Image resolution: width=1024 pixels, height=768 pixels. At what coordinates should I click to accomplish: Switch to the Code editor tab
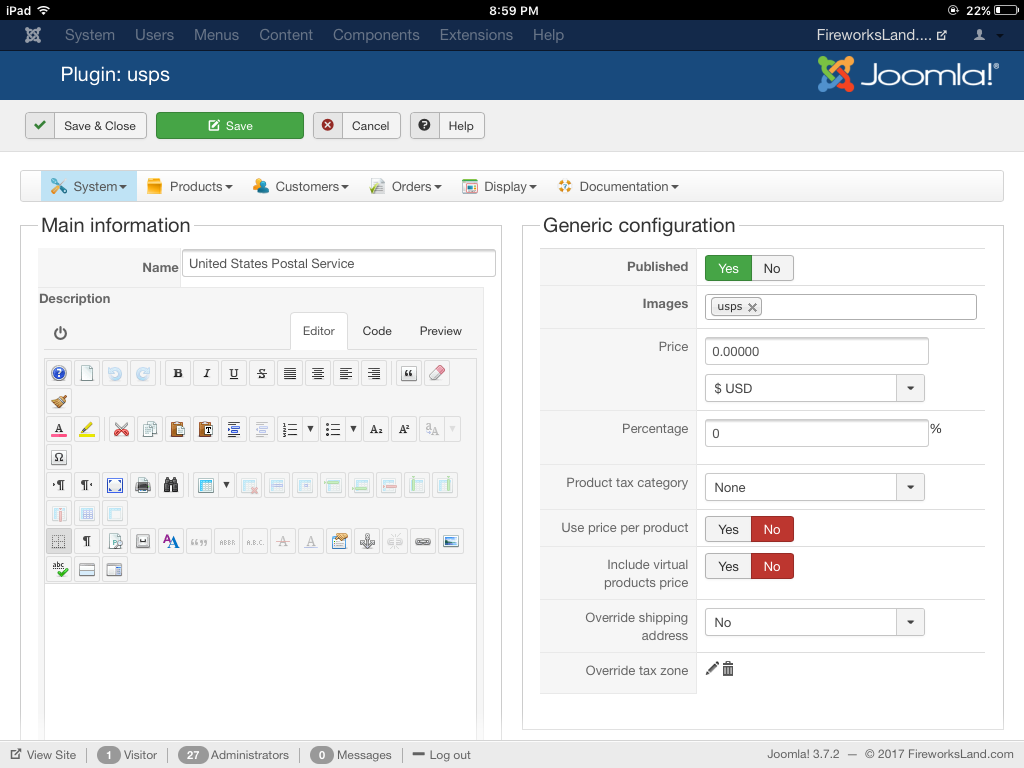click(x=377, y=331)
